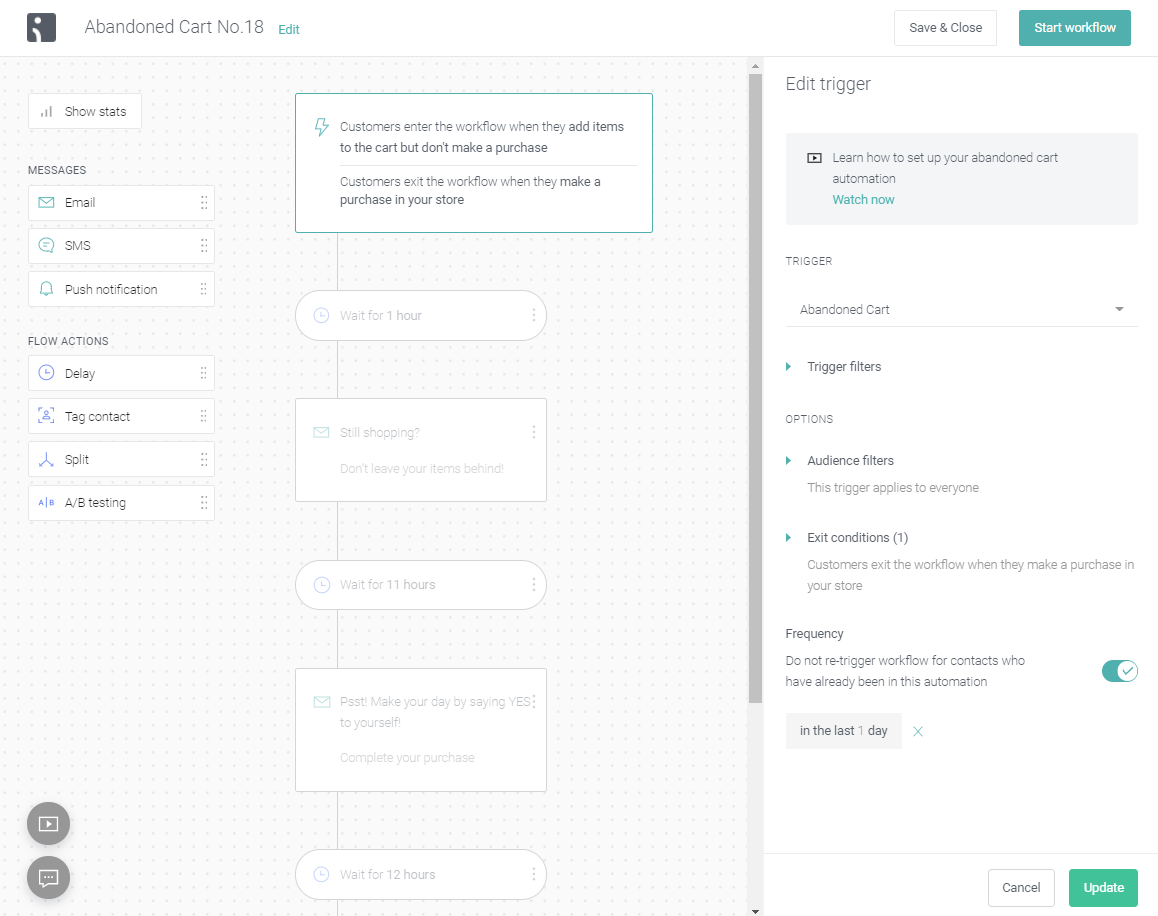Remove the in the last 1 day condition

click(918, 731)
